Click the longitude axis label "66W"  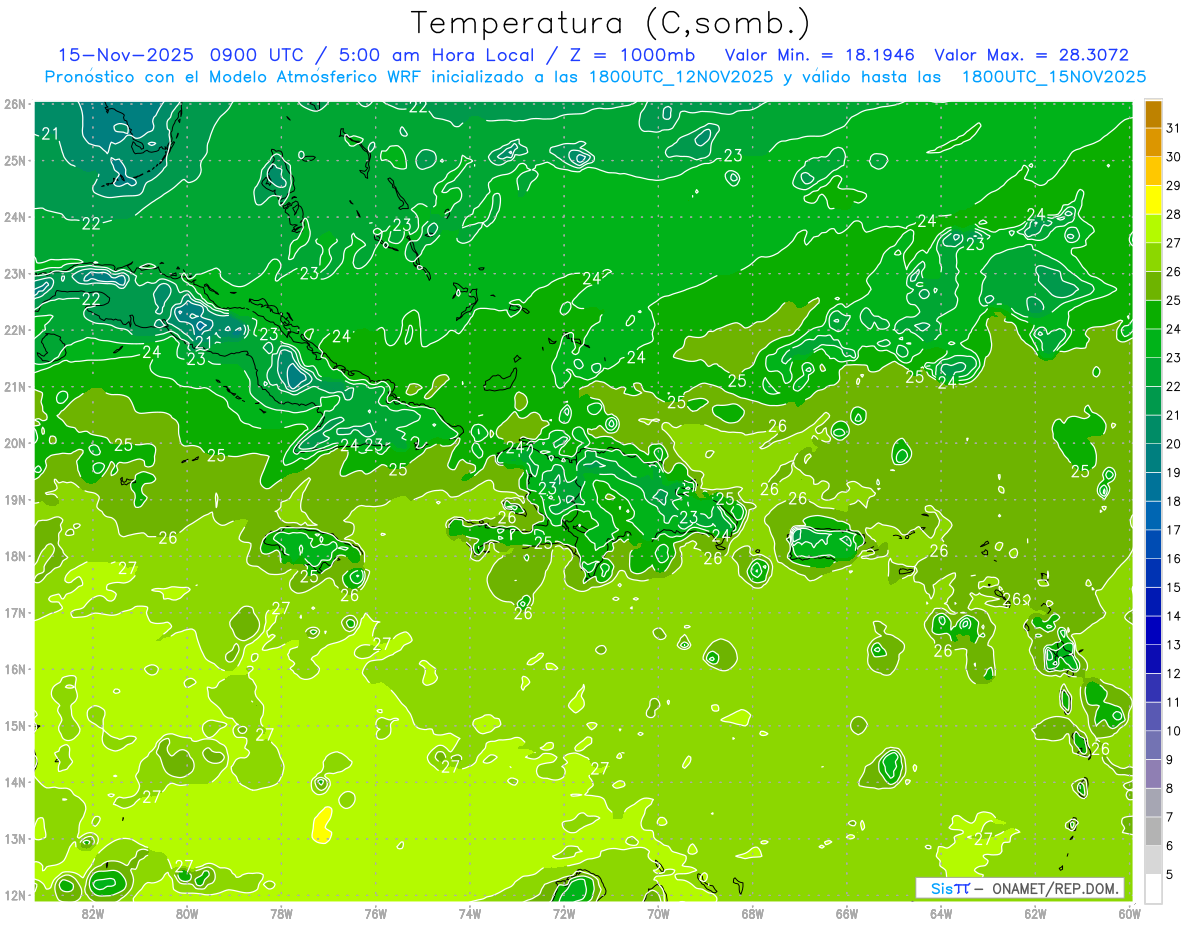pyautogui.click(x=847, y=913)
